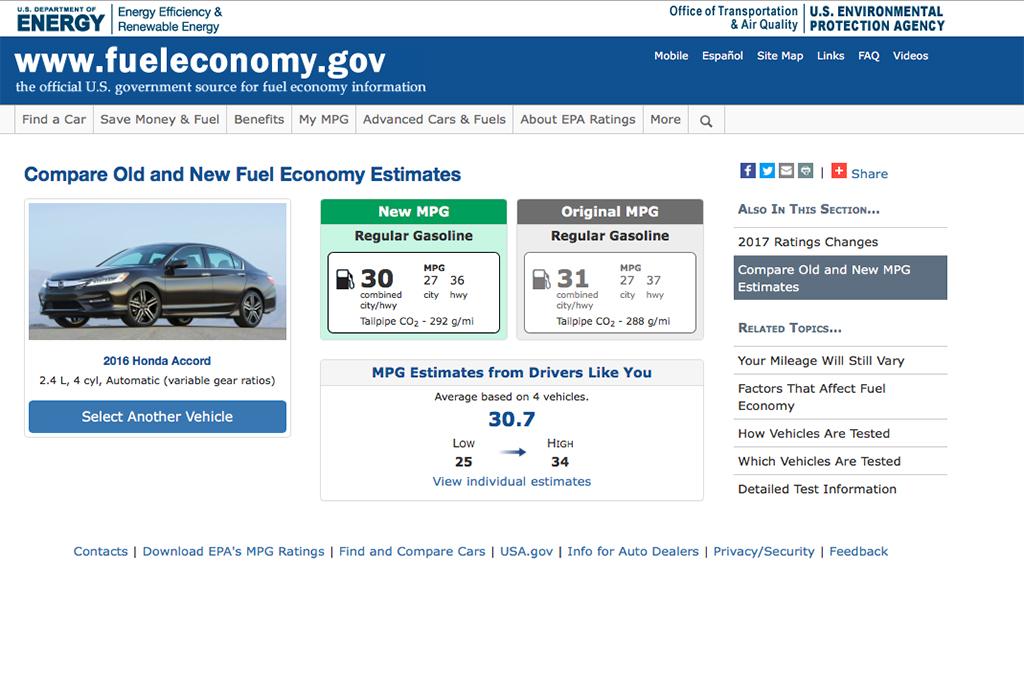
Task: Open the Site Map link
Action: (780, 56)
